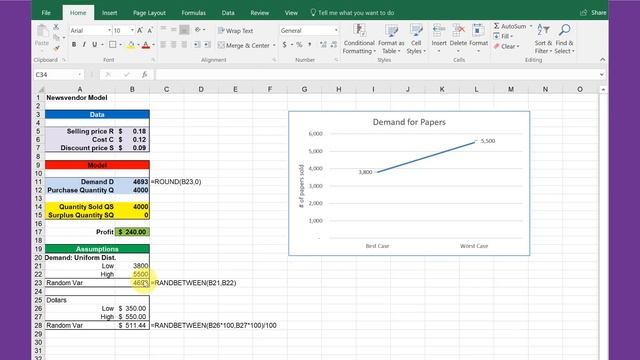Apply red Font Color letter A
The width and height of the screenshot is (640, 360).
(x=146, y=45)
